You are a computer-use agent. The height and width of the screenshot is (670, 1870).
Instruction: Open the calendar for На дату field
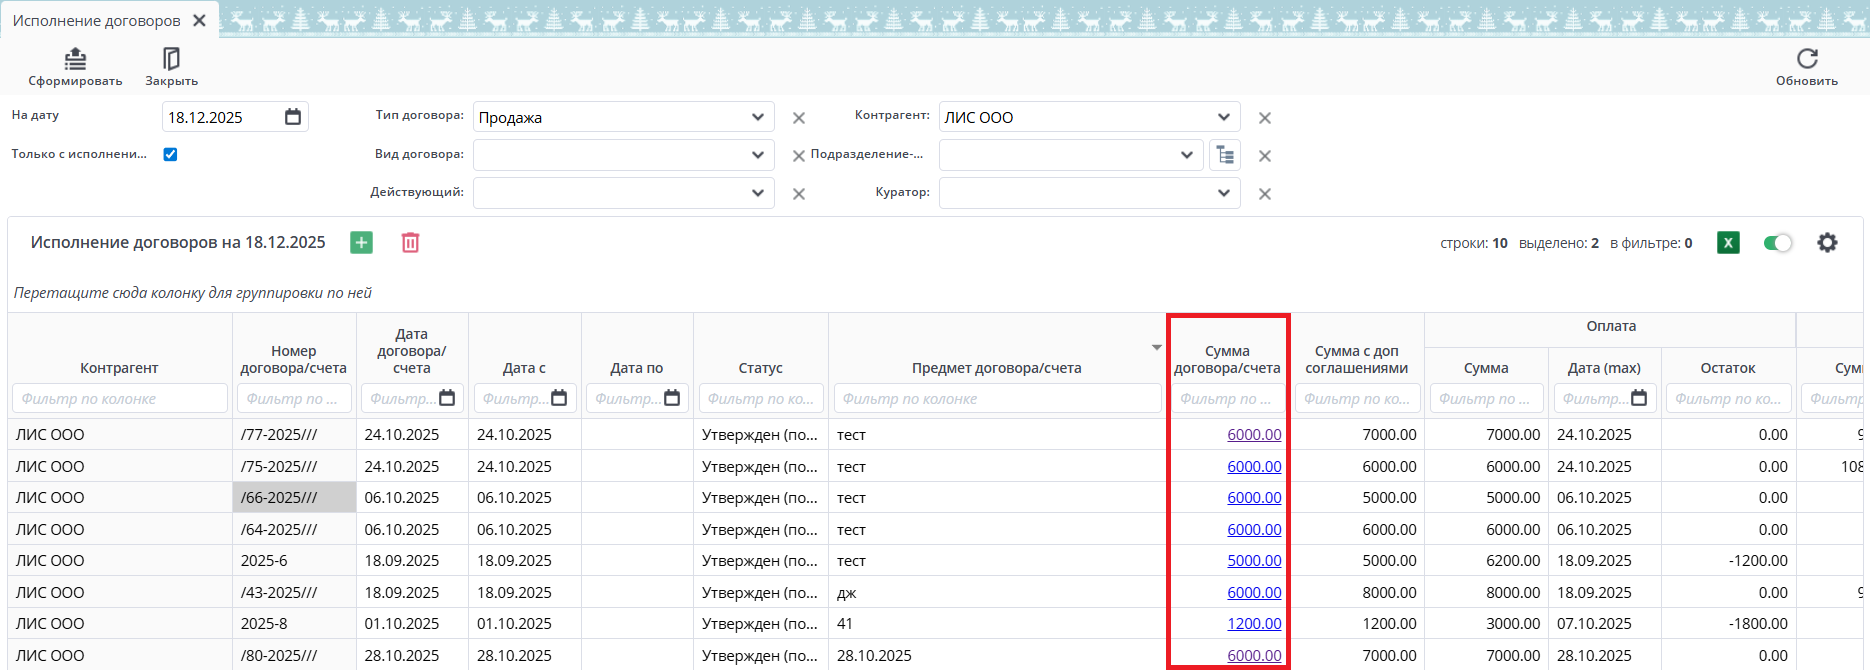point(293,117)
